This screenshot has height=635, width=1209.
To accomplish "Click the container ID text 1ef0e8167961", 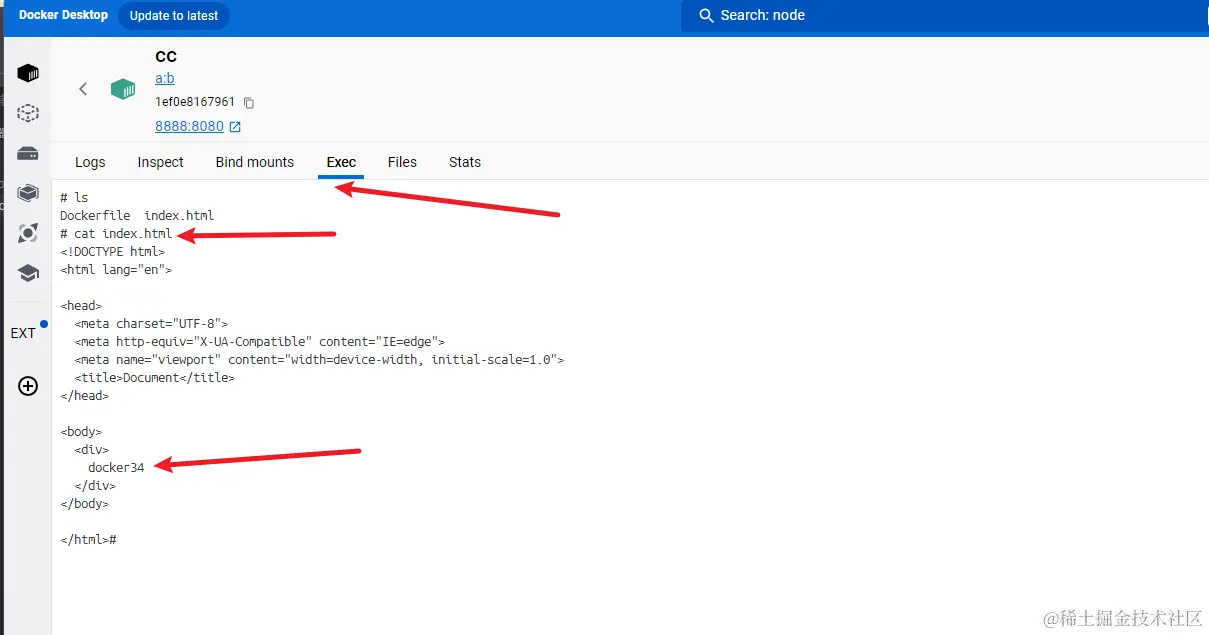I will pyautogui.click(x=195, y=102).
